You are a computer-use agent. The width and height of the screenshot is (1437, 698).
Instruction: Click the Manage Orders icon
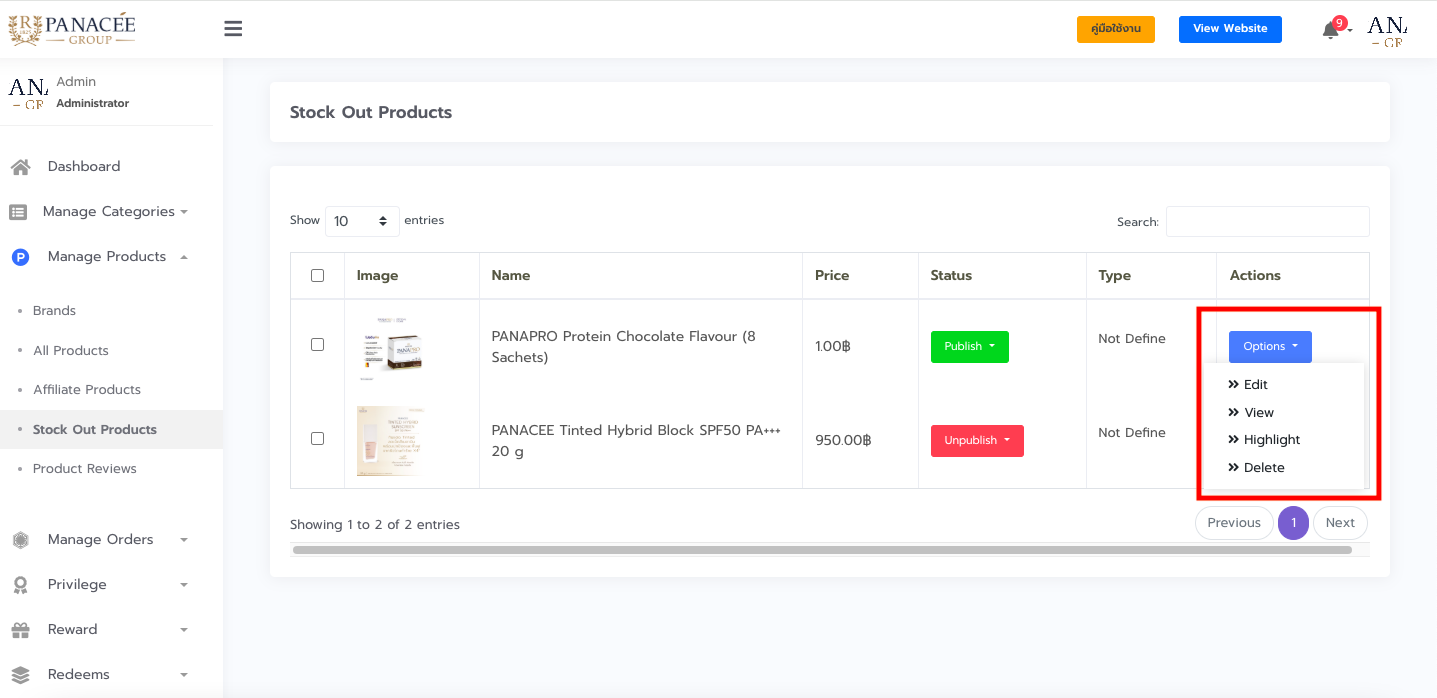(20, 540)
